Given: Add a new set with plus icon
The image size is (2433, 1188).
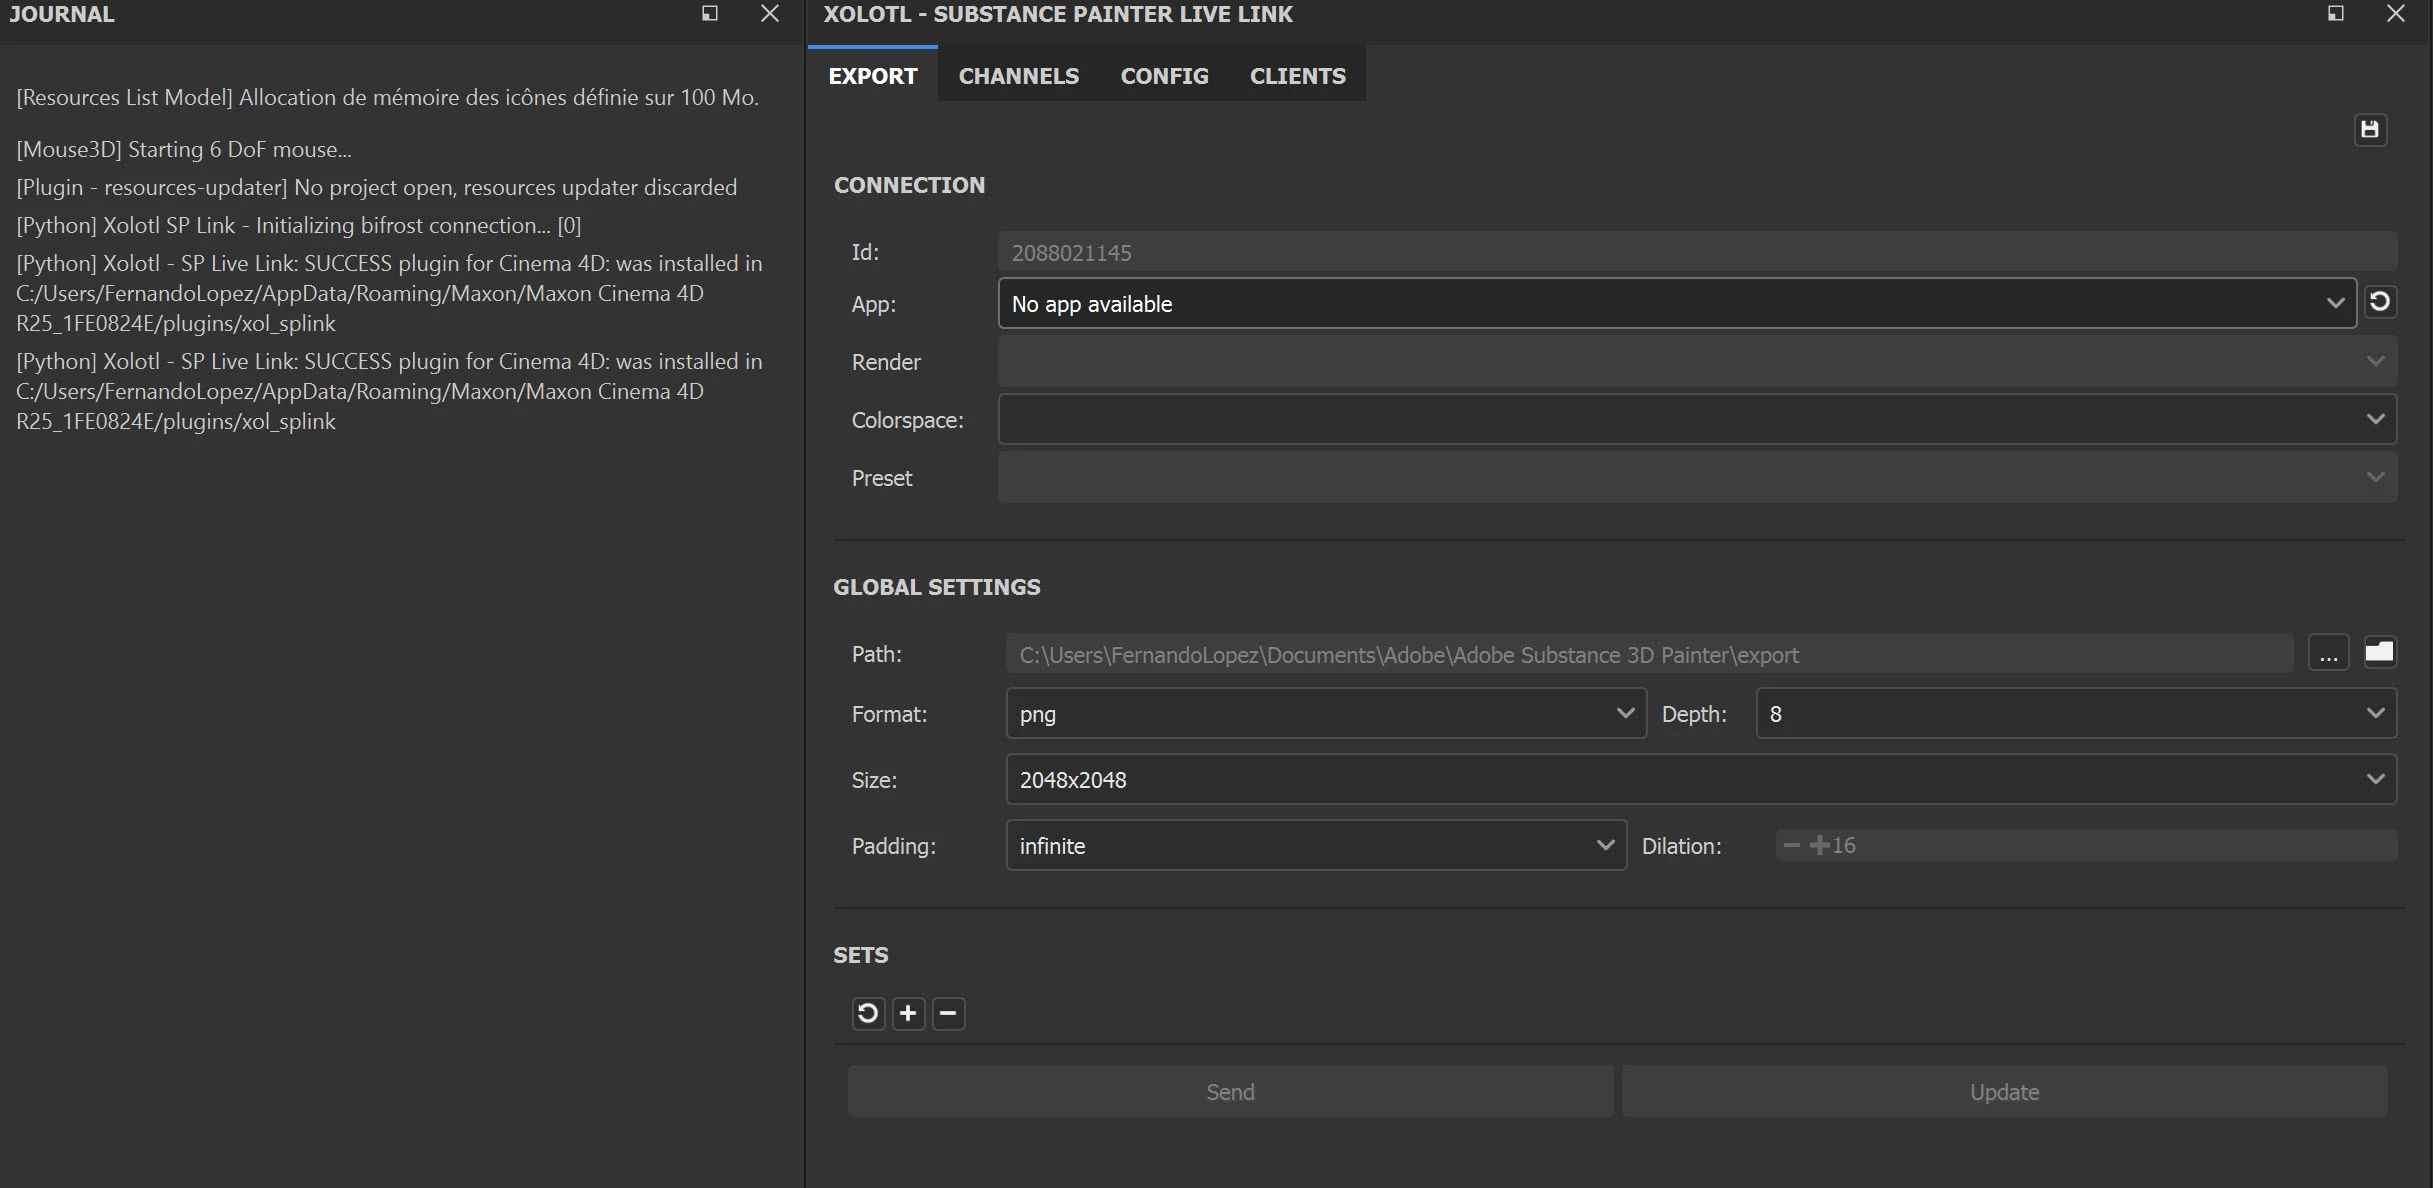Looking at the screenshot, I should coord(908,1013).
